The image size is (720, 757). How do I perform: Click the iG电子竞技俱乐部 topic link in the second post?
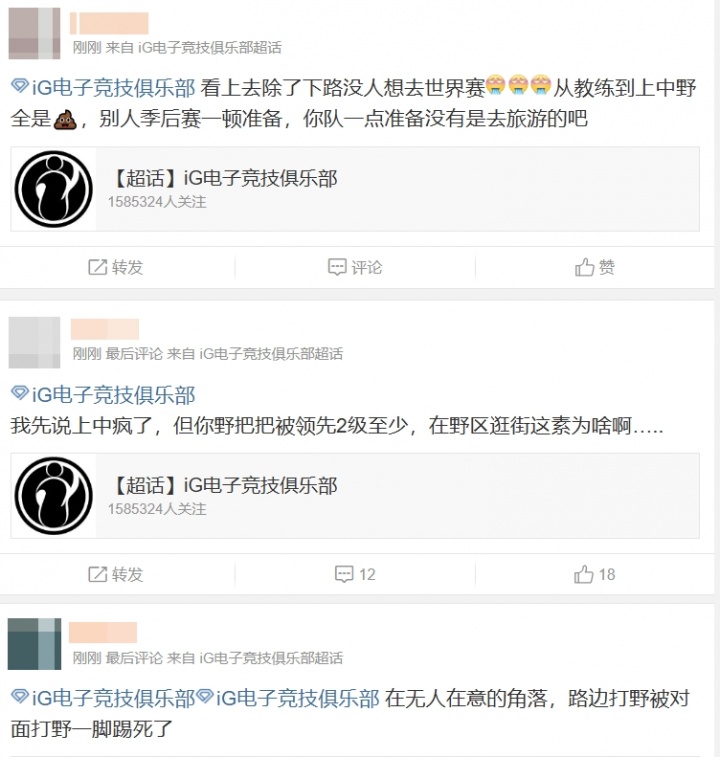click(113, 394)
